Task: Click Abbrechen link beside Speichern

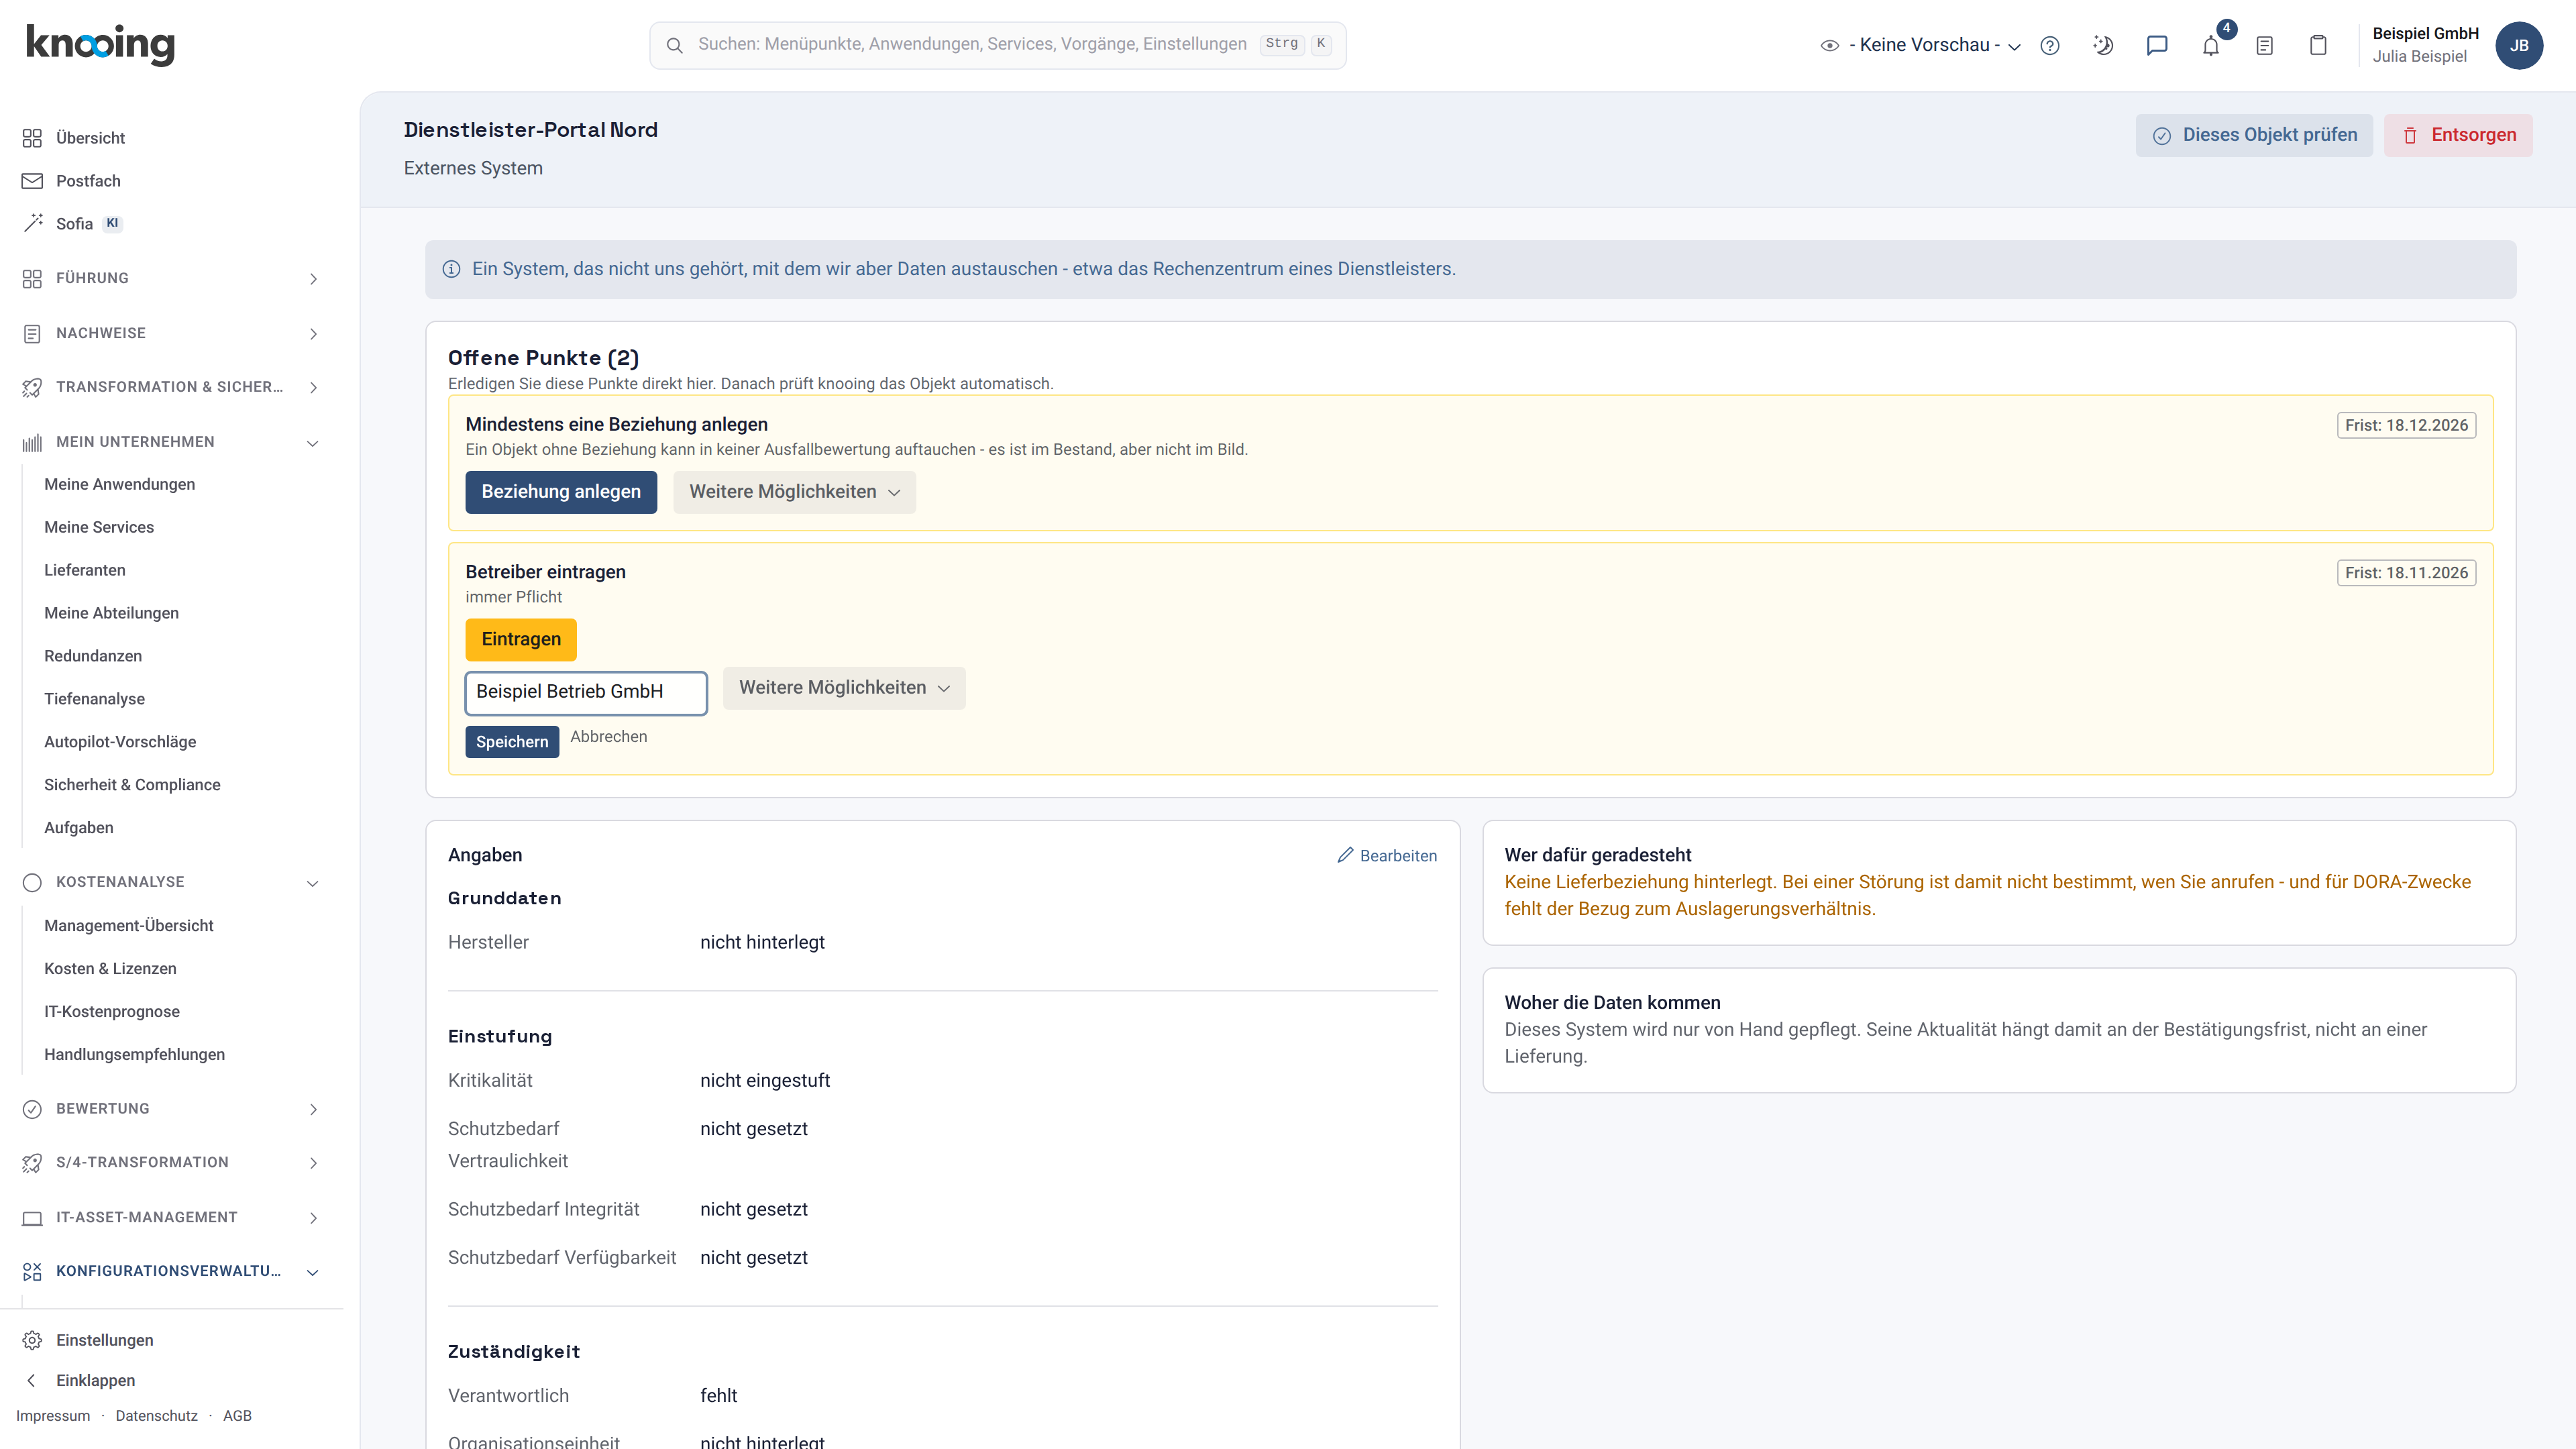Action: point(609,737)
